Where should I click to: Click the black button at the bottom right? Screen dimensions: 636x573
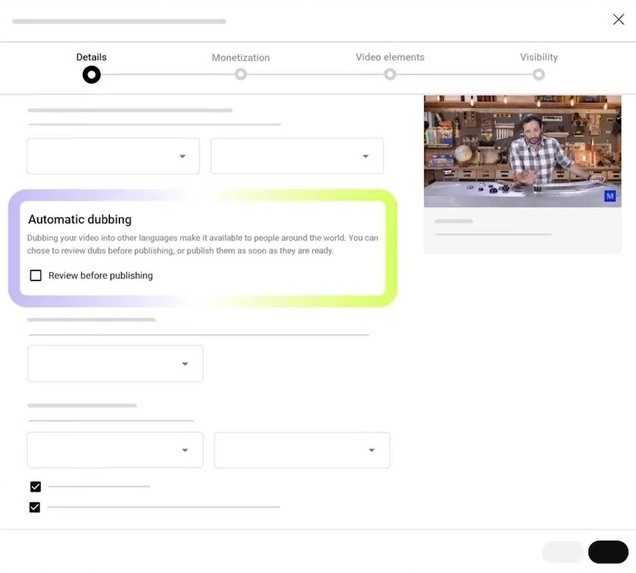pyautogui.click(x=608, y=552)
